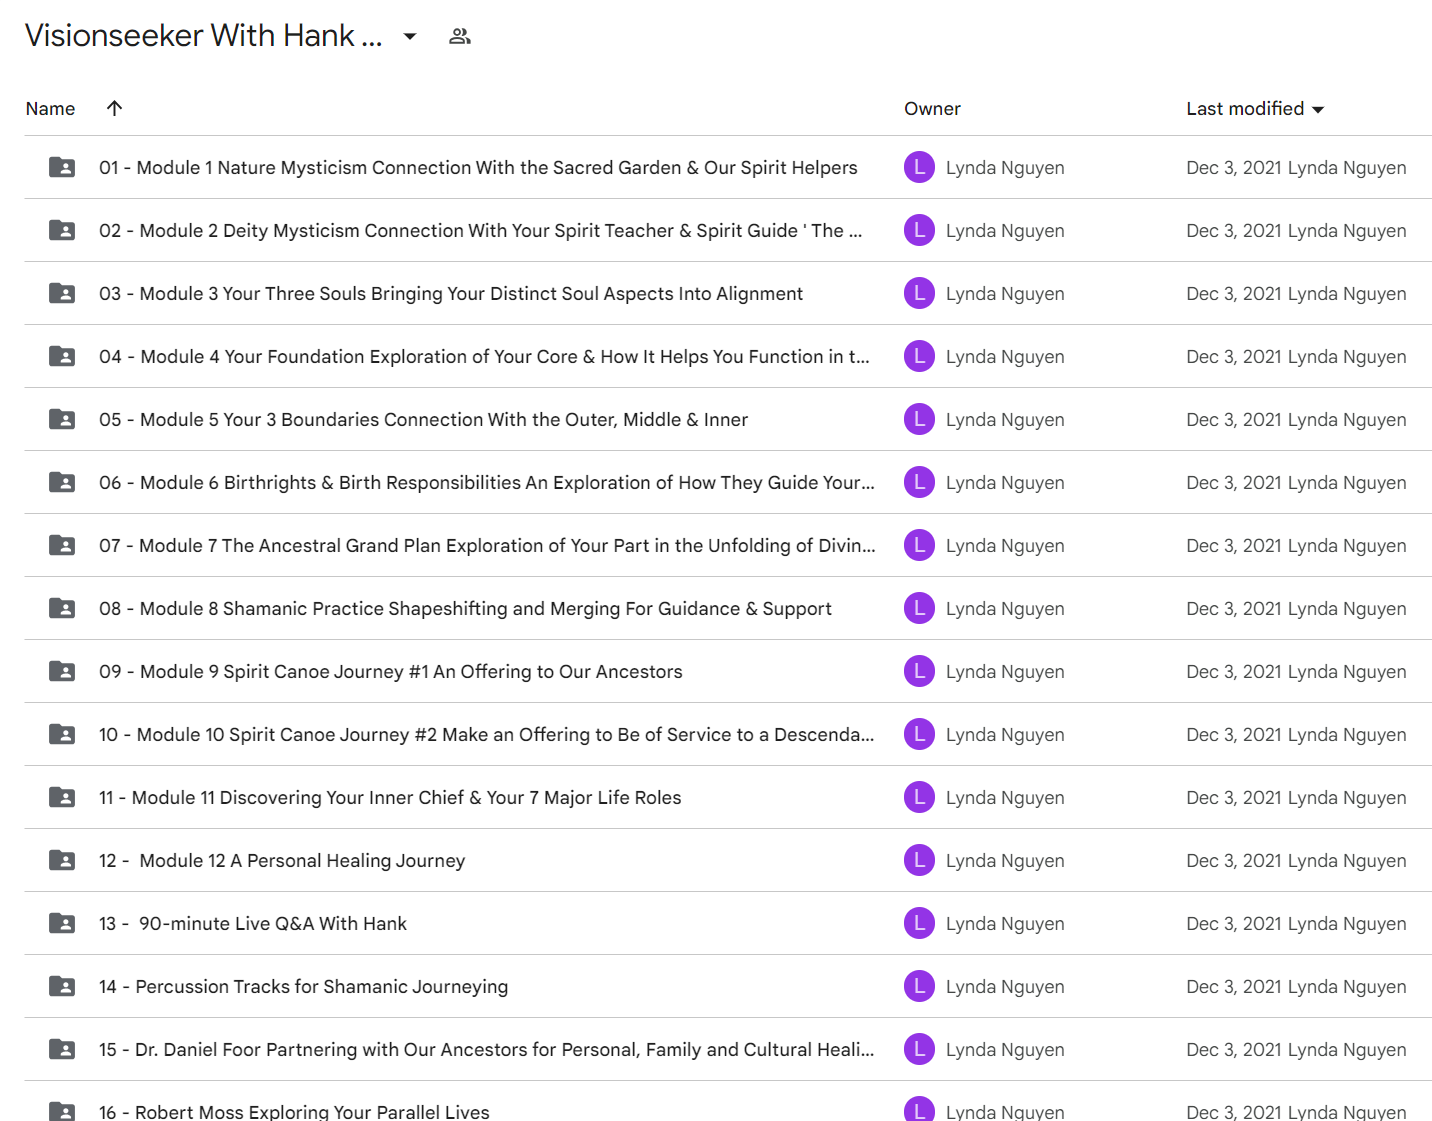Click Lynda Nguyen owner in Percussion Tracks row
Screen dimensions: 1432x1121
pyautogui.click(x=1005, y=987)
